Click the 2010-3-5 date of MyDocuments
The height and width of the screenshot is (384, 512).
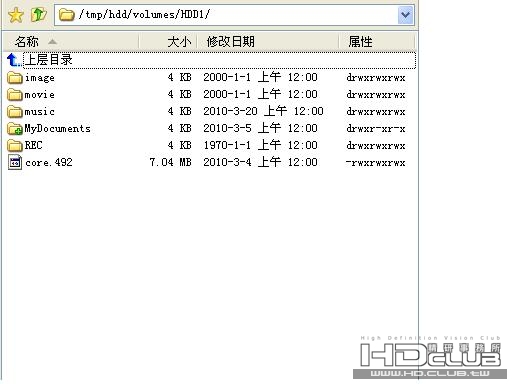pyautogui.click(x=260, y=128)
